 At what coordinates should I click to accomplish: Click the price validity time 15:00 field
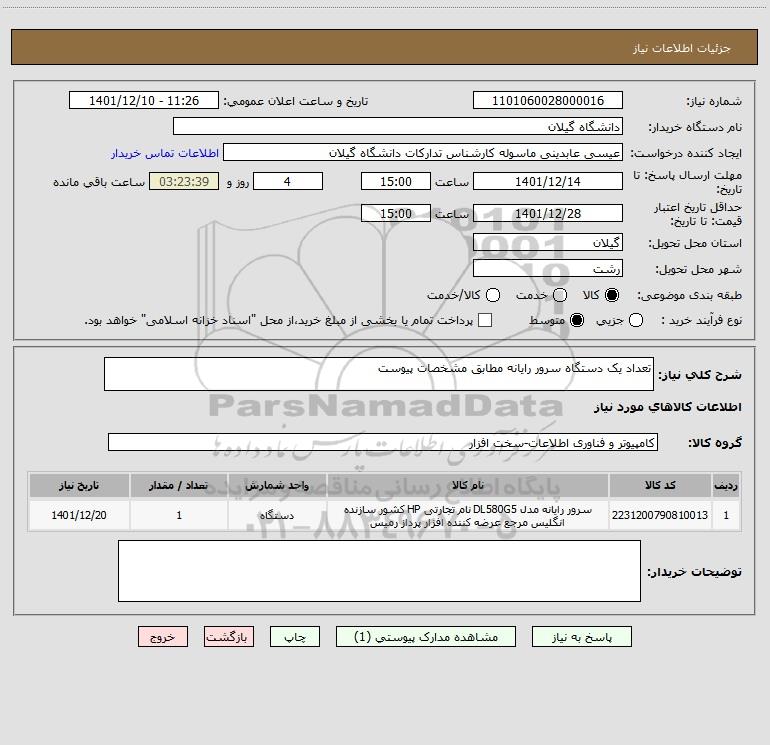coord(396,213)
